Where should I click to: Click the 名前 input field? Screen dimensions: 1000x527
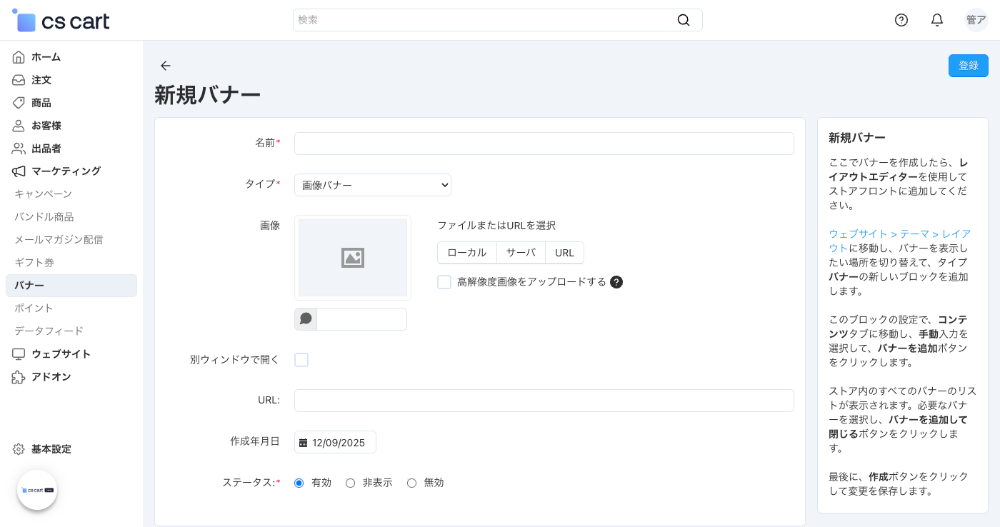click(x=544, y=144)
